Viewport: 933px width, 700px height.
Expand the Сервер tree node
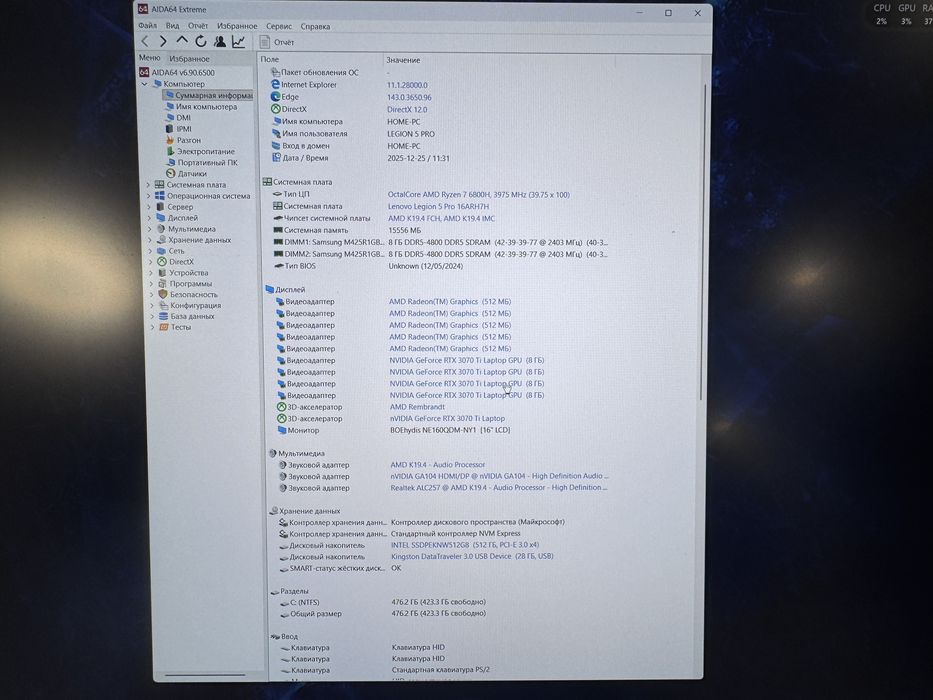(x=149, y=207)
